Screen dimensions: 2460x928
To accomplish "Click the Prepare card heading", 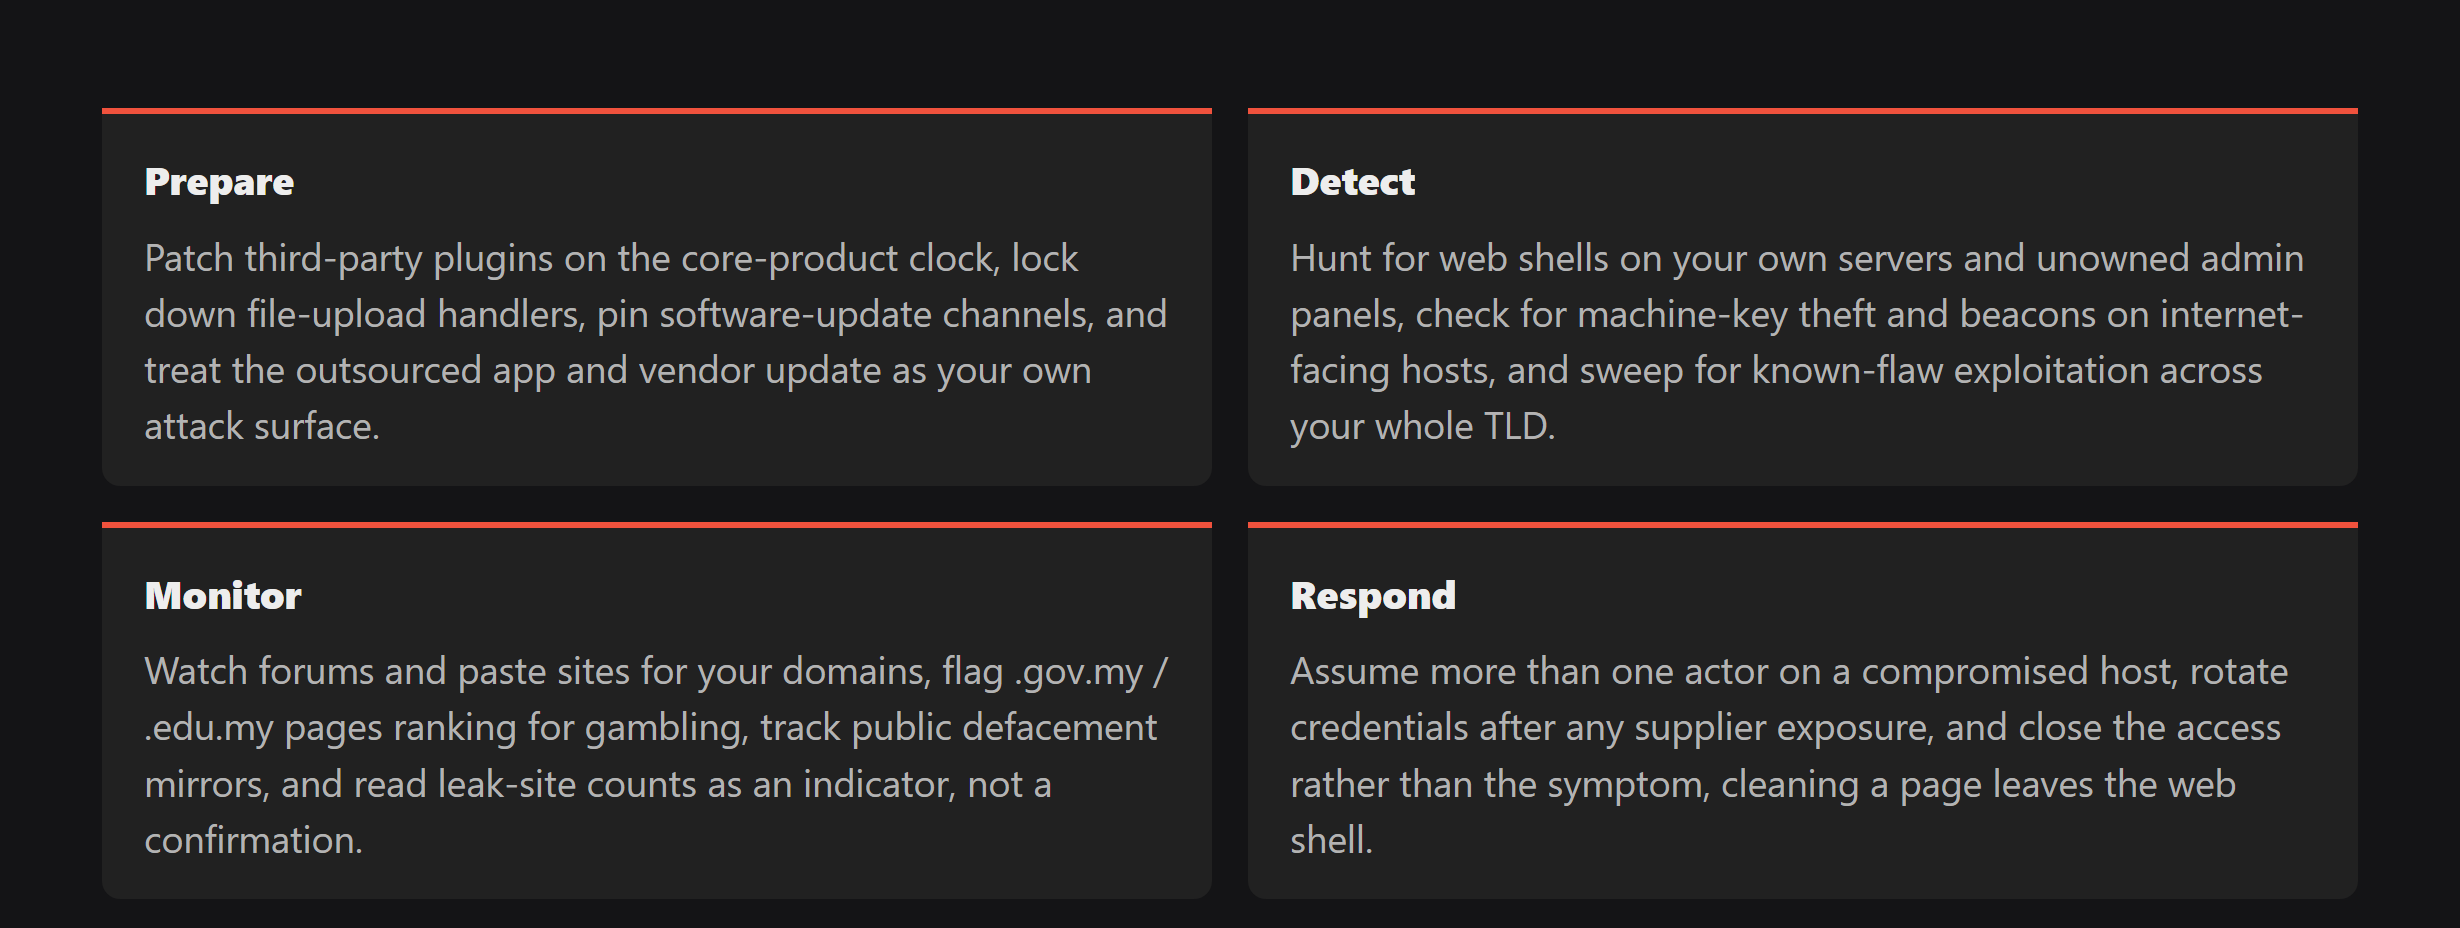I will pos(219,183).
